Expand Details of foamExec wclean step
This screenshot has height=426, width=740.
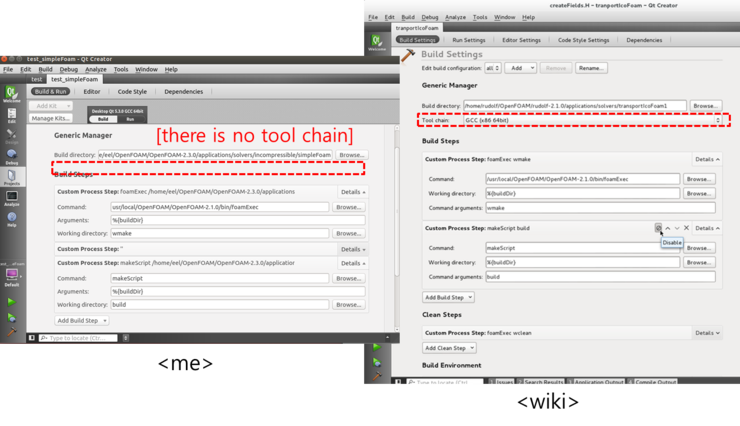[707, 333]
